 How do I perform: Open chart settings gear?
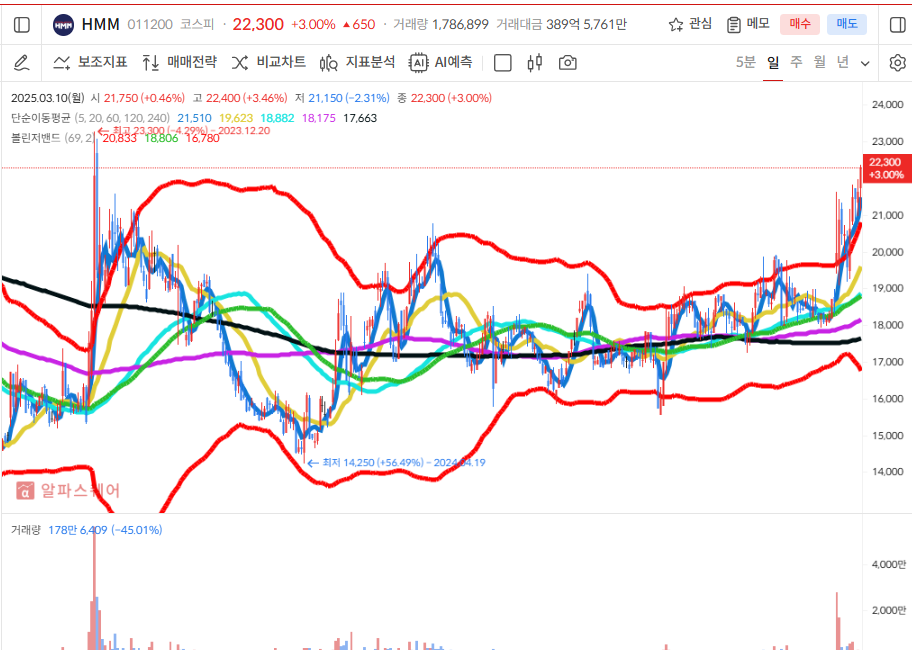point(898,63)
